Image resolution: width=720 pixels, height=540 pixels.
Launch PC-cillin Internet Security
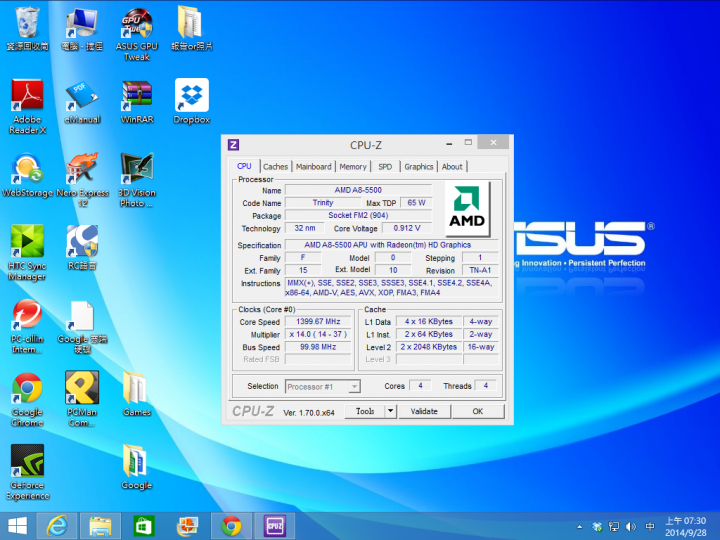[x=27, y=326]
